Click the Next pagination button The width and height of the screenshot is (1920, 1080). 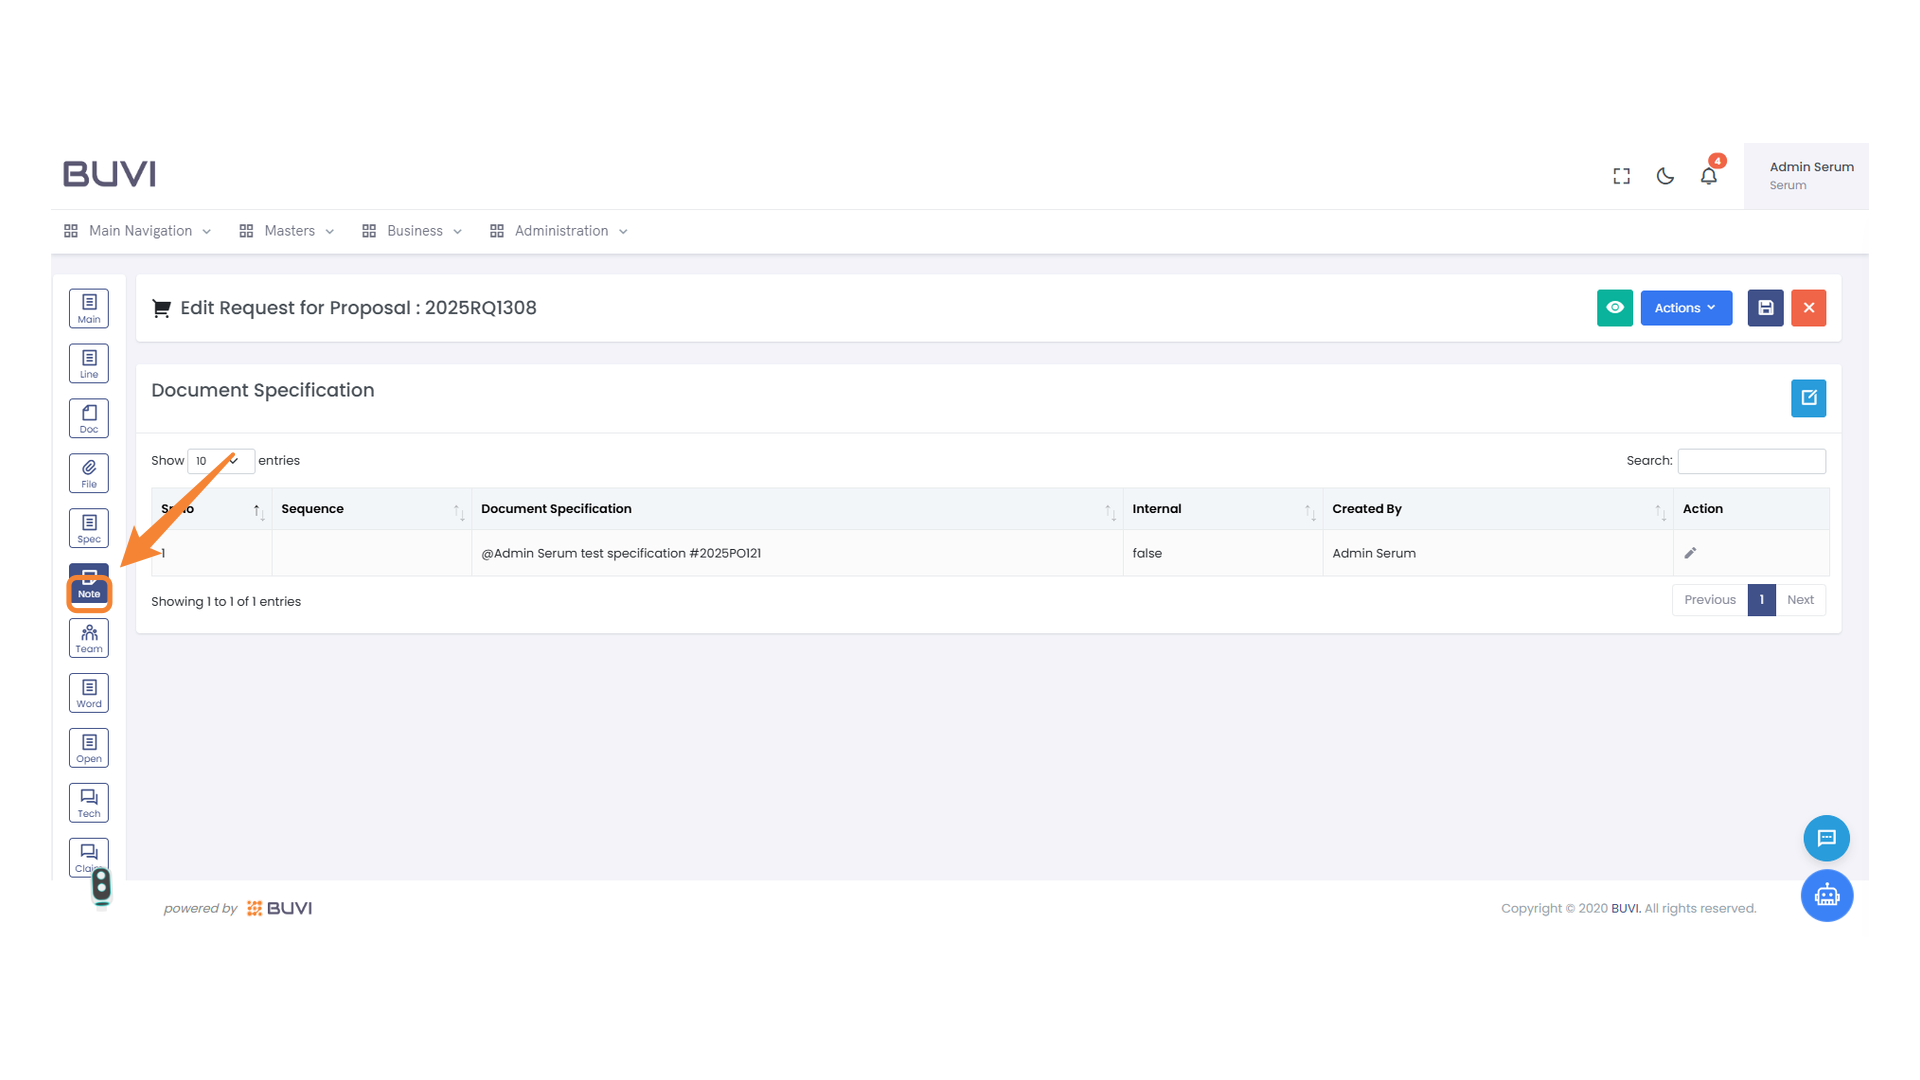1800,600
